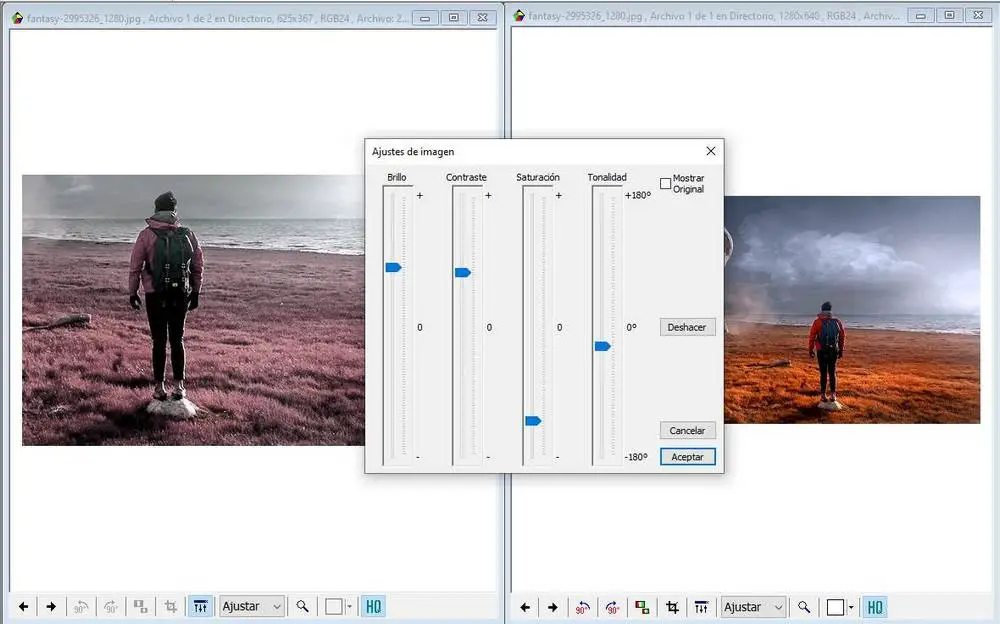Open resize tool in left window toolbar
This screenshot has width=1000, height=624.
(x=141, y=606)
